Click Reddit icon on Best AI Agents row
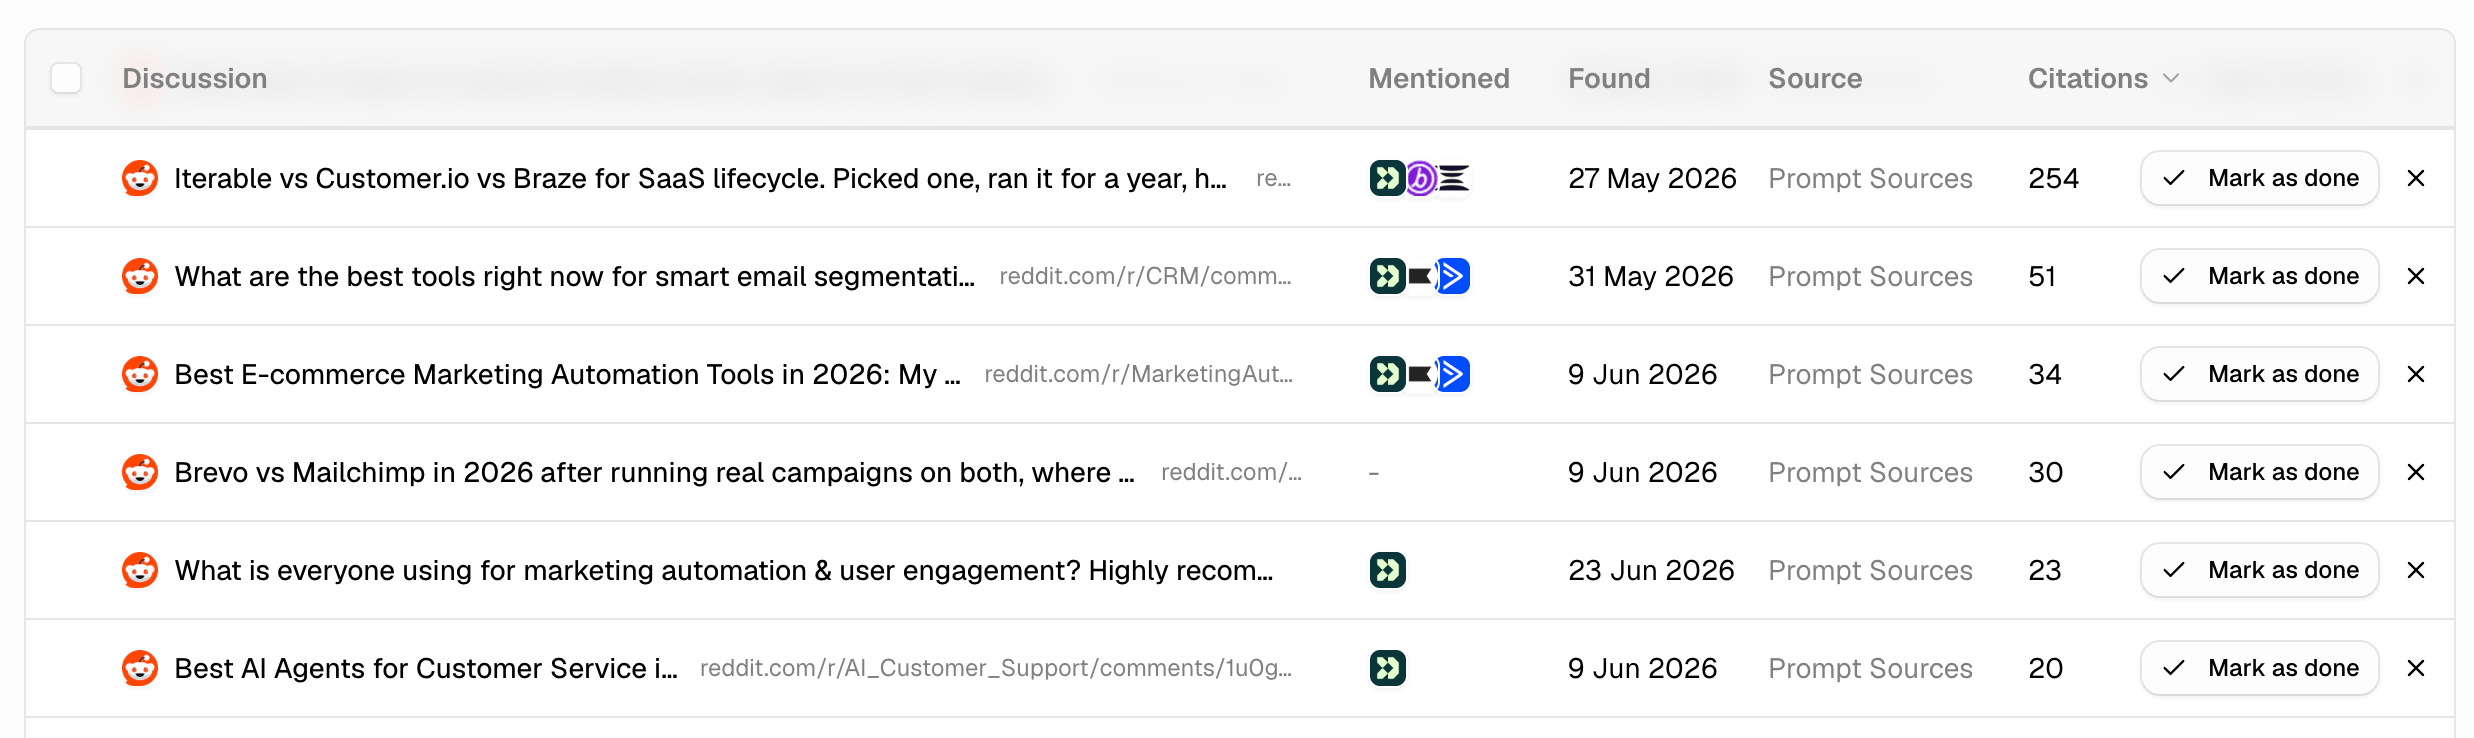The width and height of the screenshot is (2474, 738). coord(140,668)
